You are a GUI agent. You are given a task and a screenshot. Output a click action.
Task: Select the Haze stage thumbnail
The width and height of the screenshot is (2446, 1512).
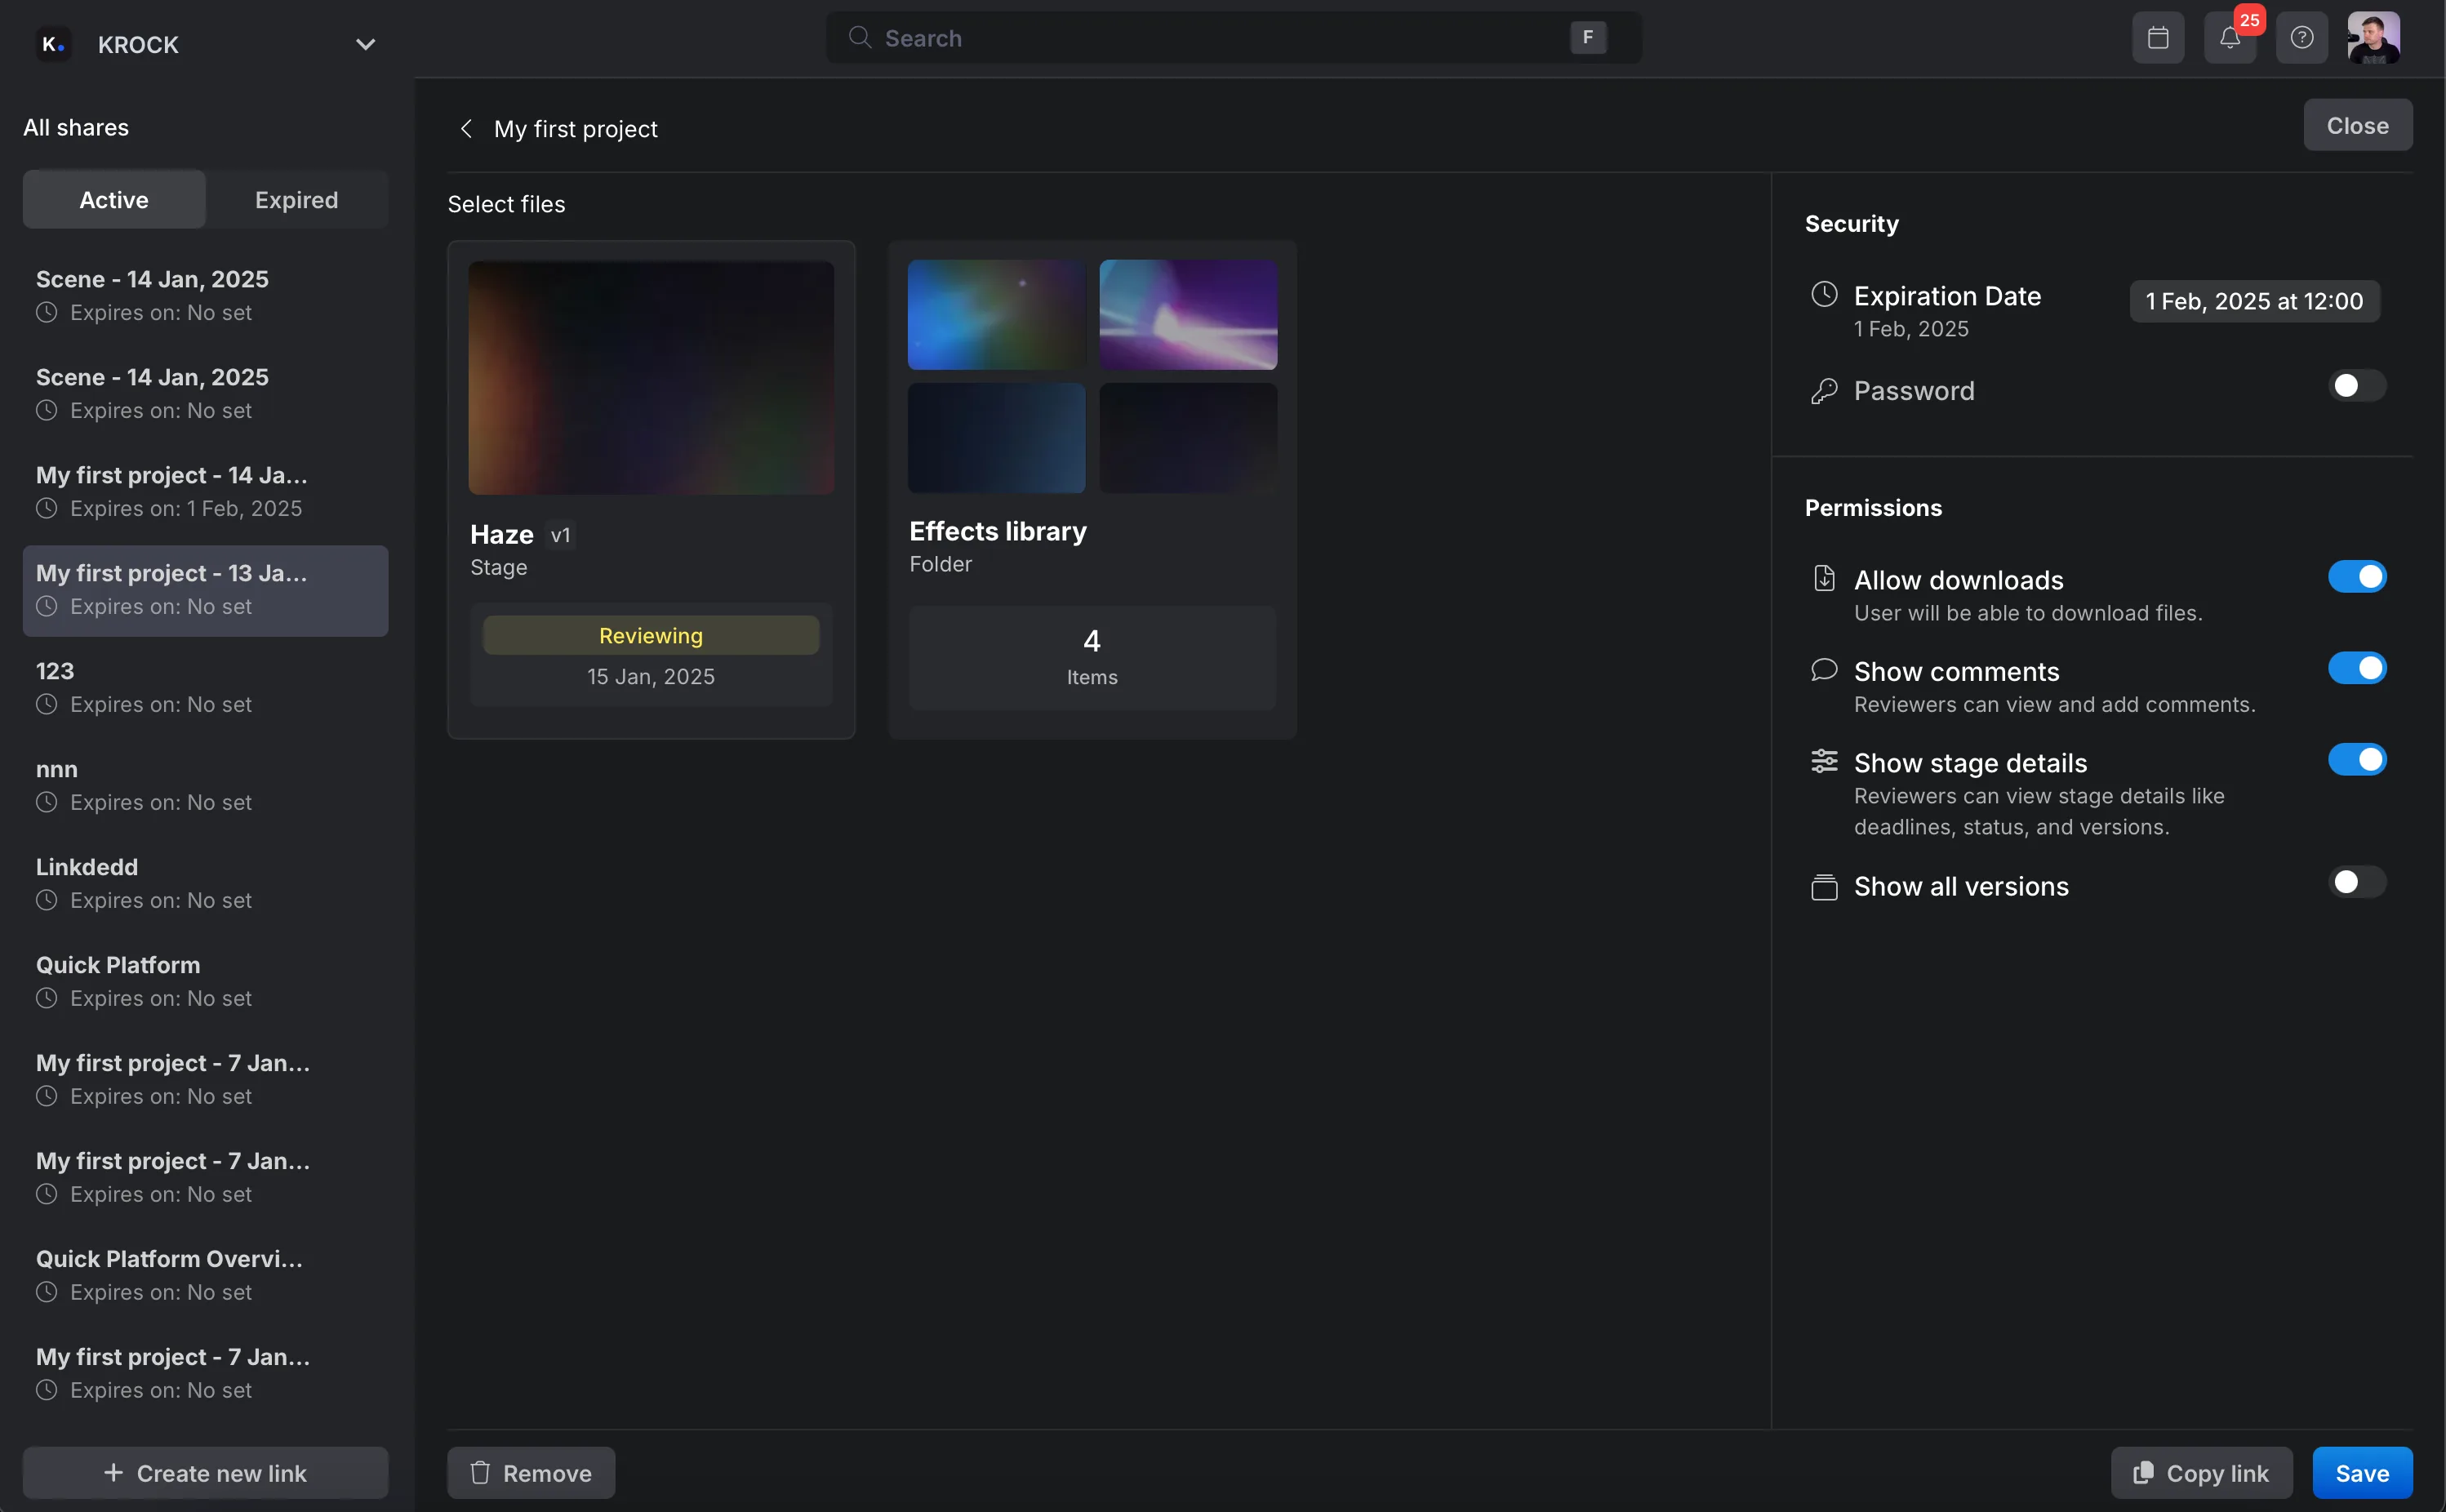[651, 378]
